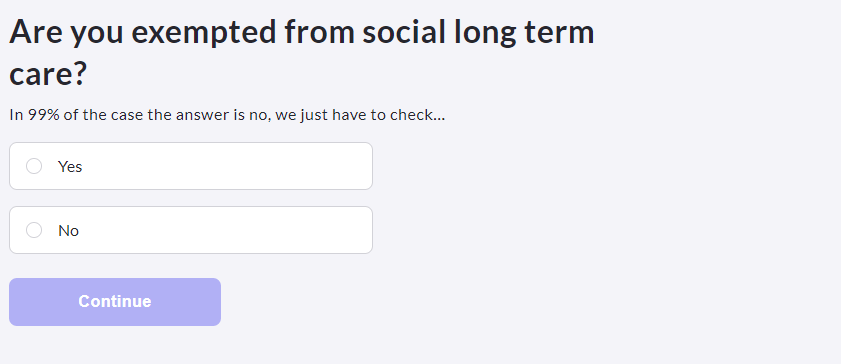Mark No as not exempted from care
841x364 pixels.
pos(191,230)
